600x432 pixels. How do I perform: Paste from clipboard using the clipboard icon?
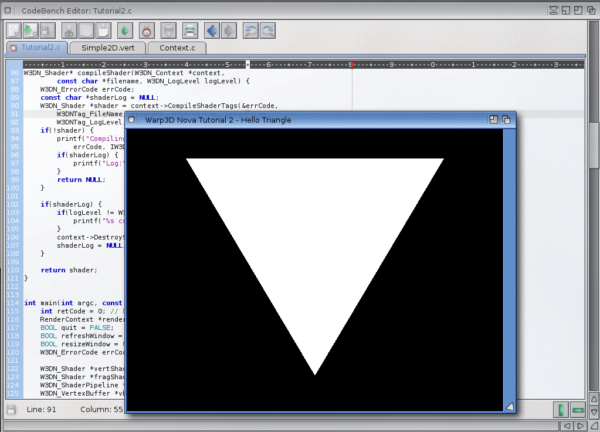click(103, 31)
